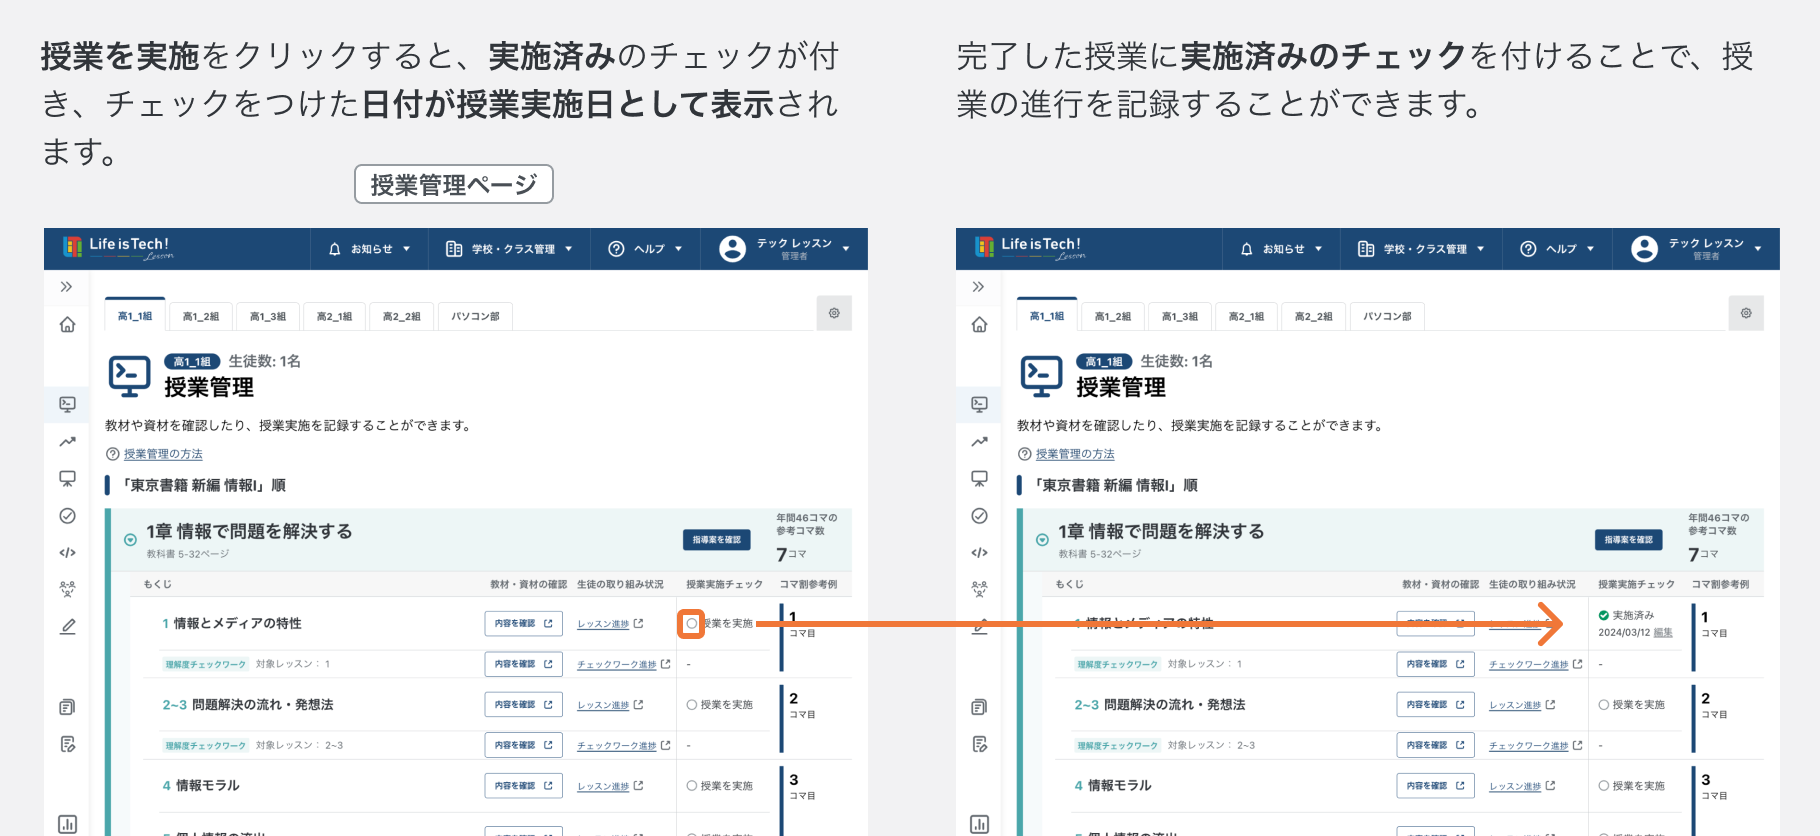
Task: Open the check-circle icon in right sidebar
Action: coord(979,516)
